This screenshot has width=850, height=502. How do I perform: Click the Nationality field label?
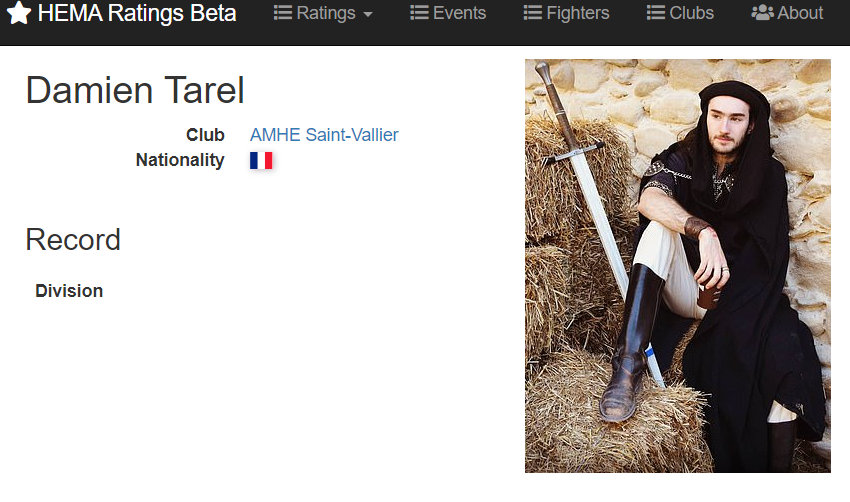pyautogui.click(x=180, y=160)
